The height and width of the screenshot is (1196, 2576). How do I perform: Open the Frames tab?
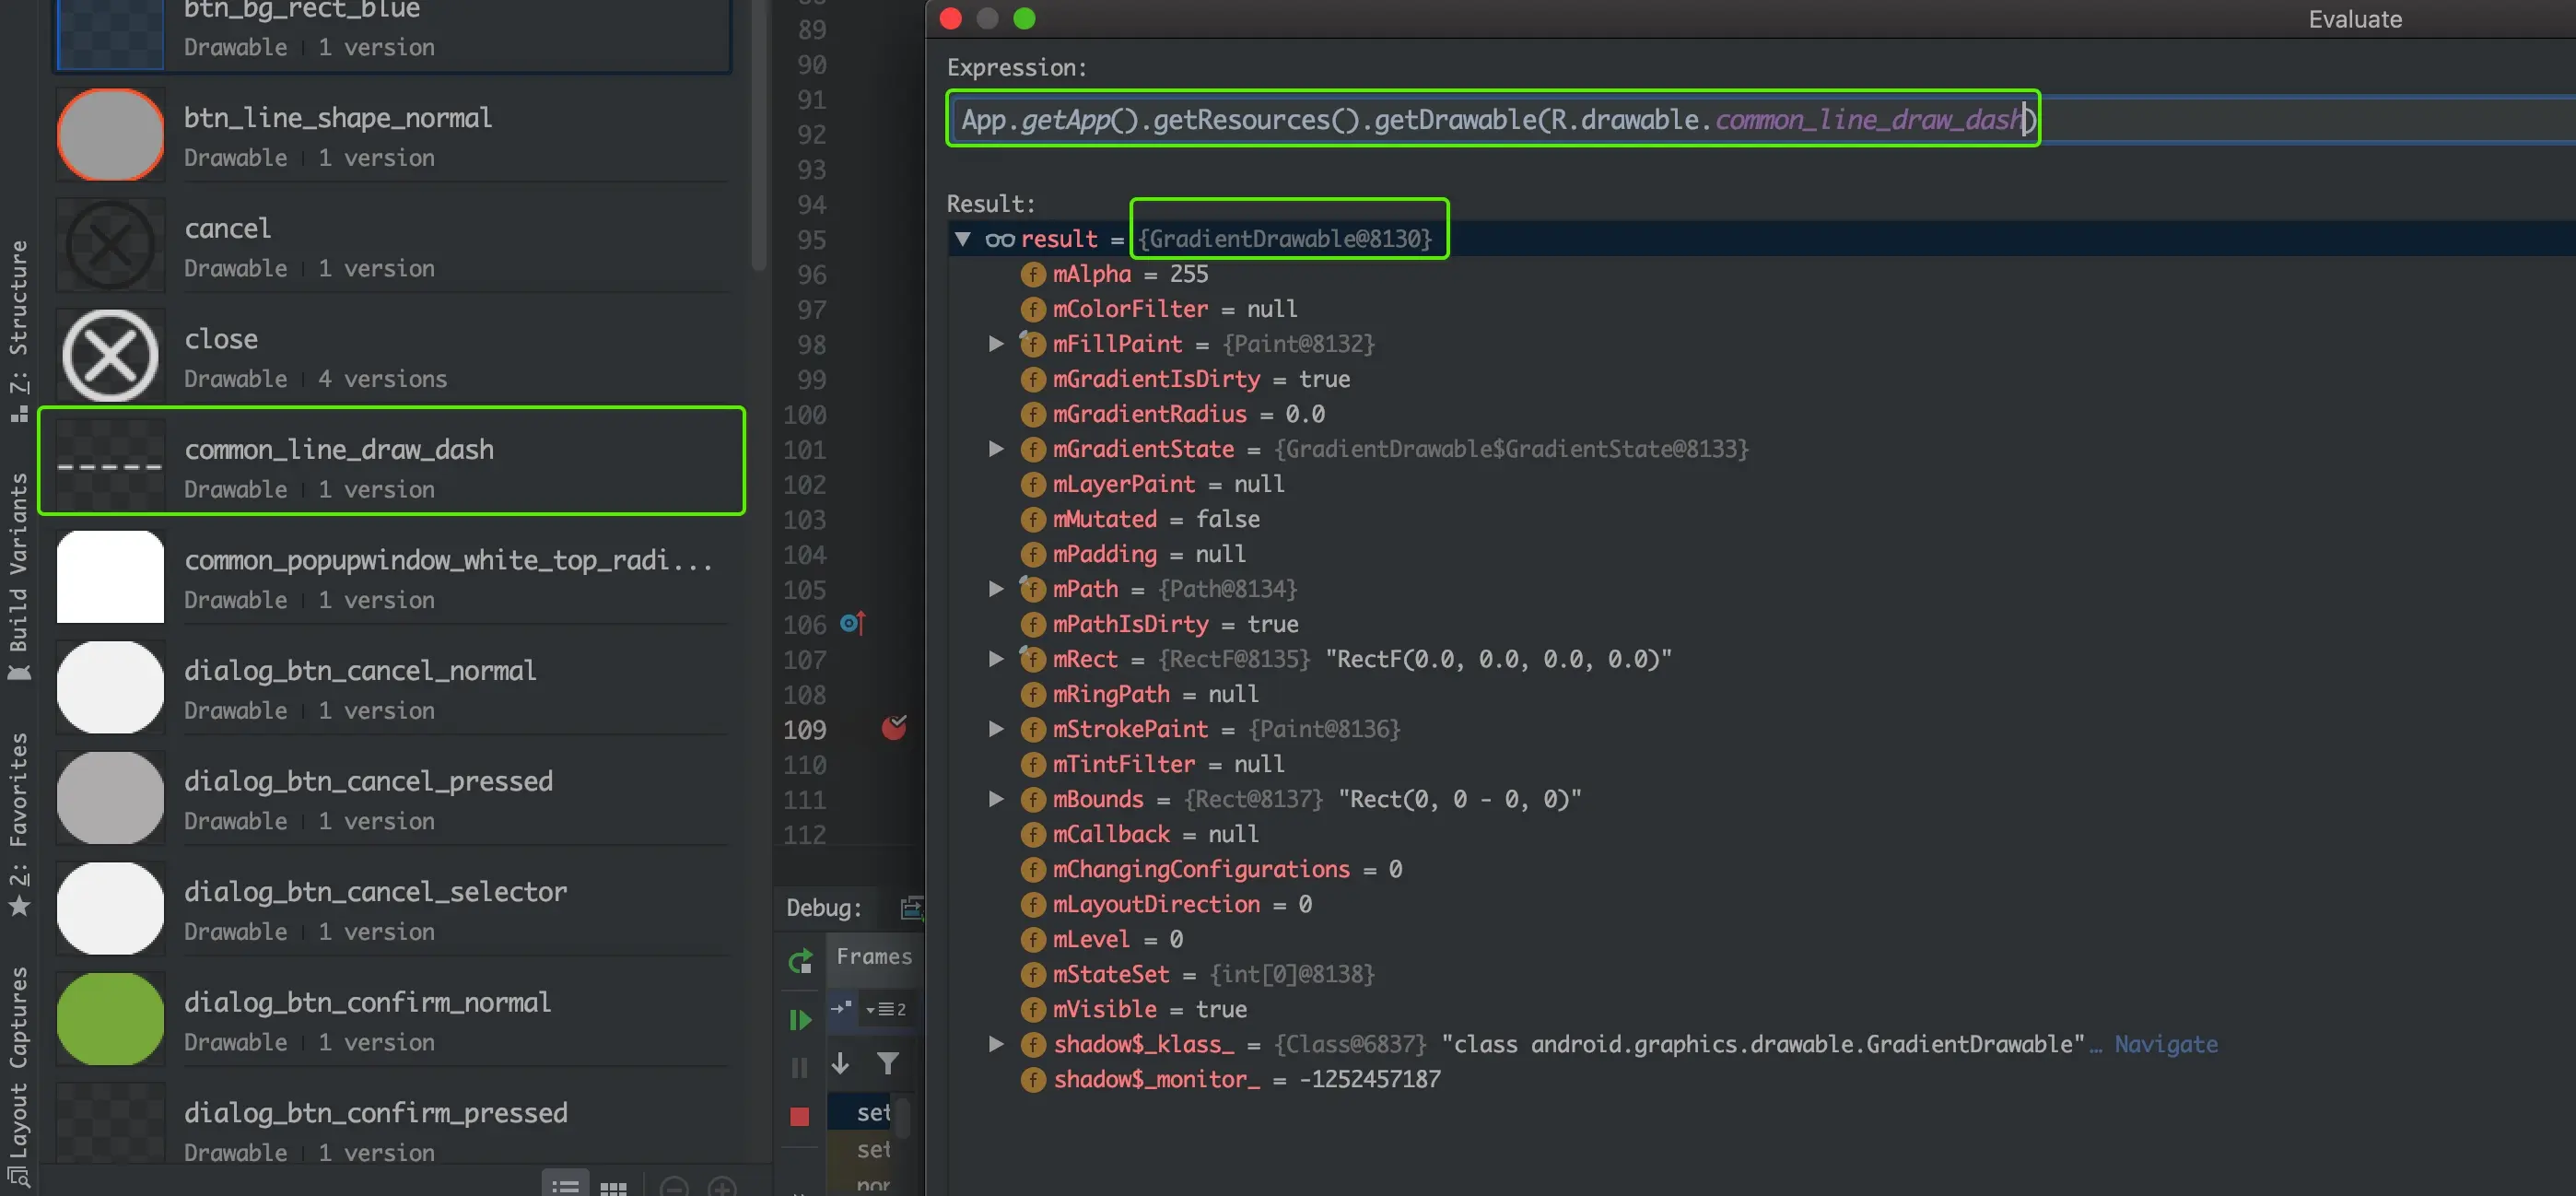tap(873, 956)
